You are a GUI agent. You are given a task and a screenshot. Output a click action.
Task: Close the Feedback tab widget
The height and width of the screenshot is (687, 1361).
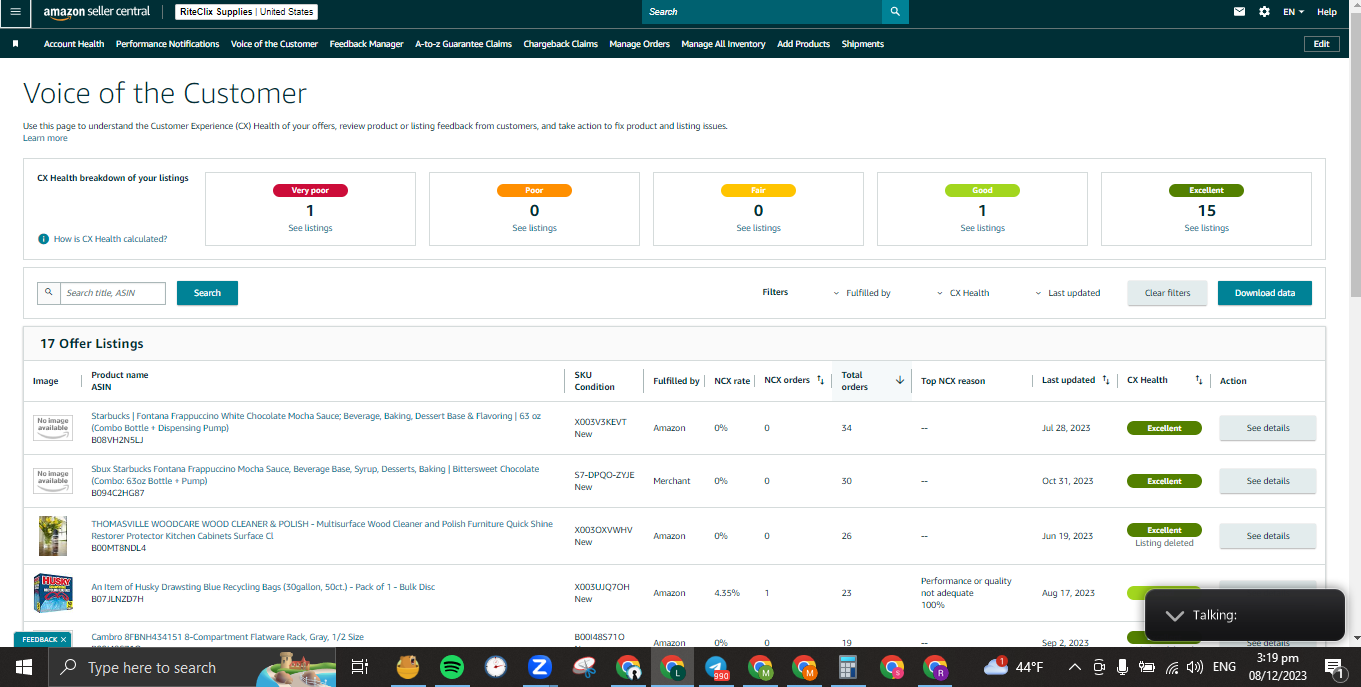click(63, 639)
